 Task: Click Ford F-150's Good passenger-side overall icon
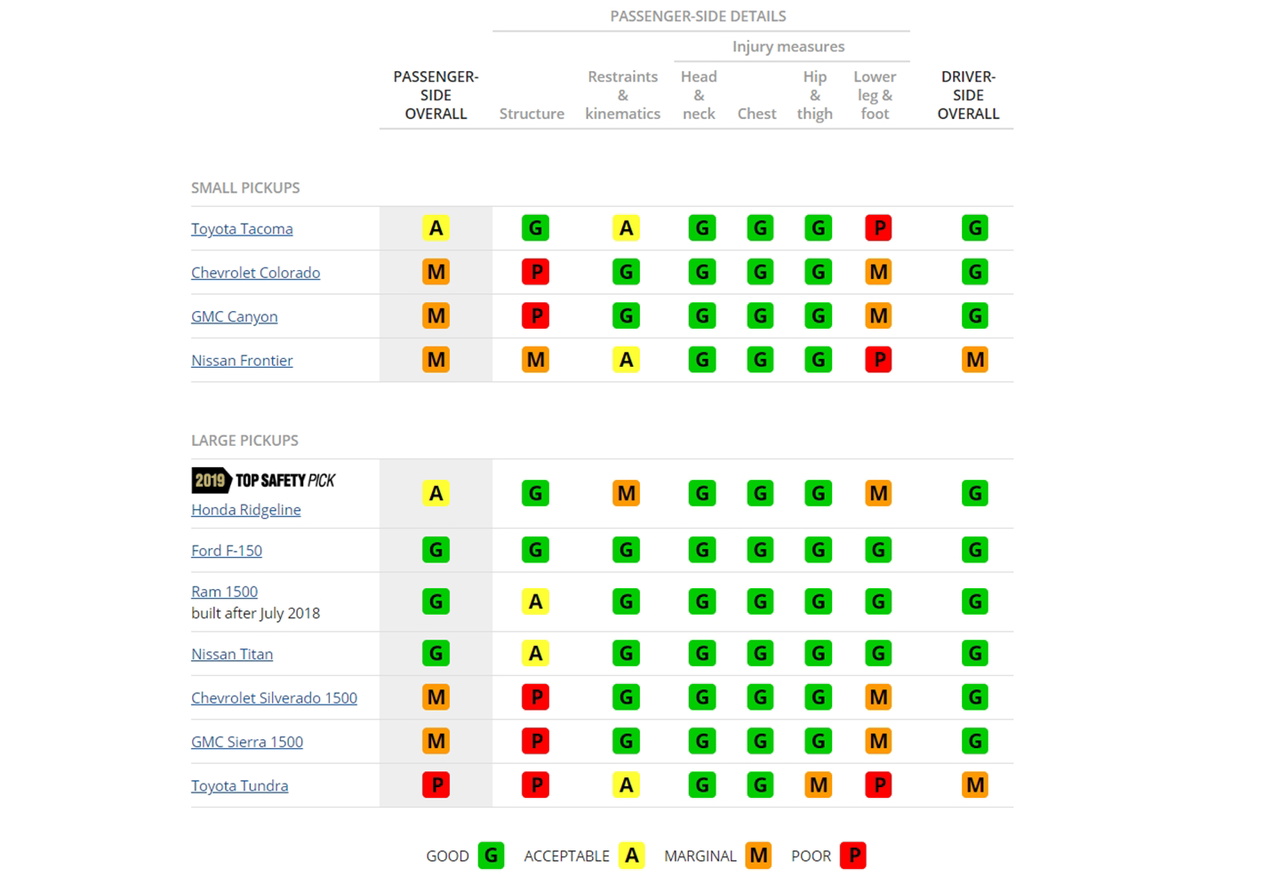tap(436, 550)
